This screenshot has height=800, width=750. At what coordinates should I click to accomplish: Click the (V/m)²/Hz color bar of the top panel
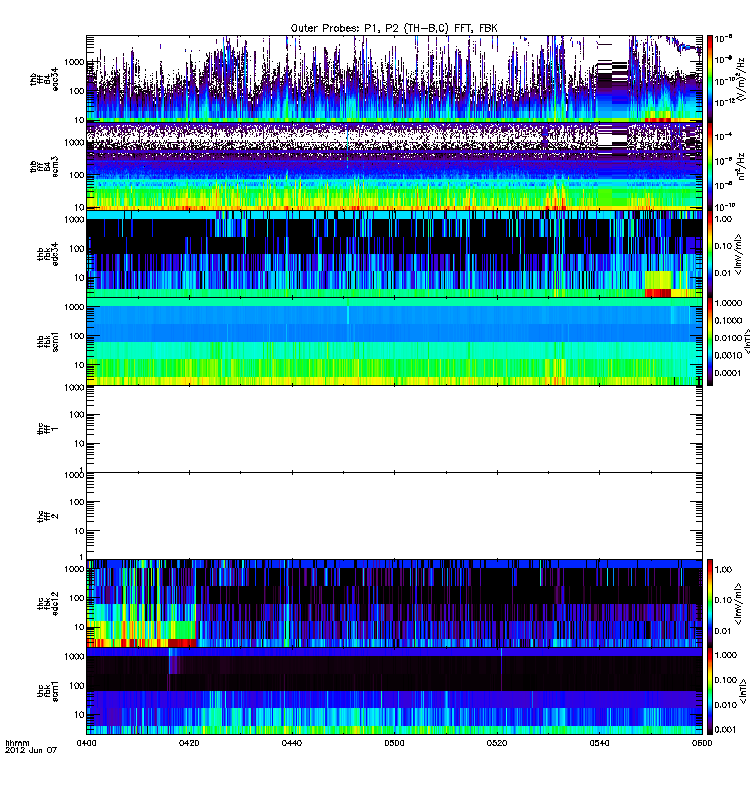[x=710, y=79]
